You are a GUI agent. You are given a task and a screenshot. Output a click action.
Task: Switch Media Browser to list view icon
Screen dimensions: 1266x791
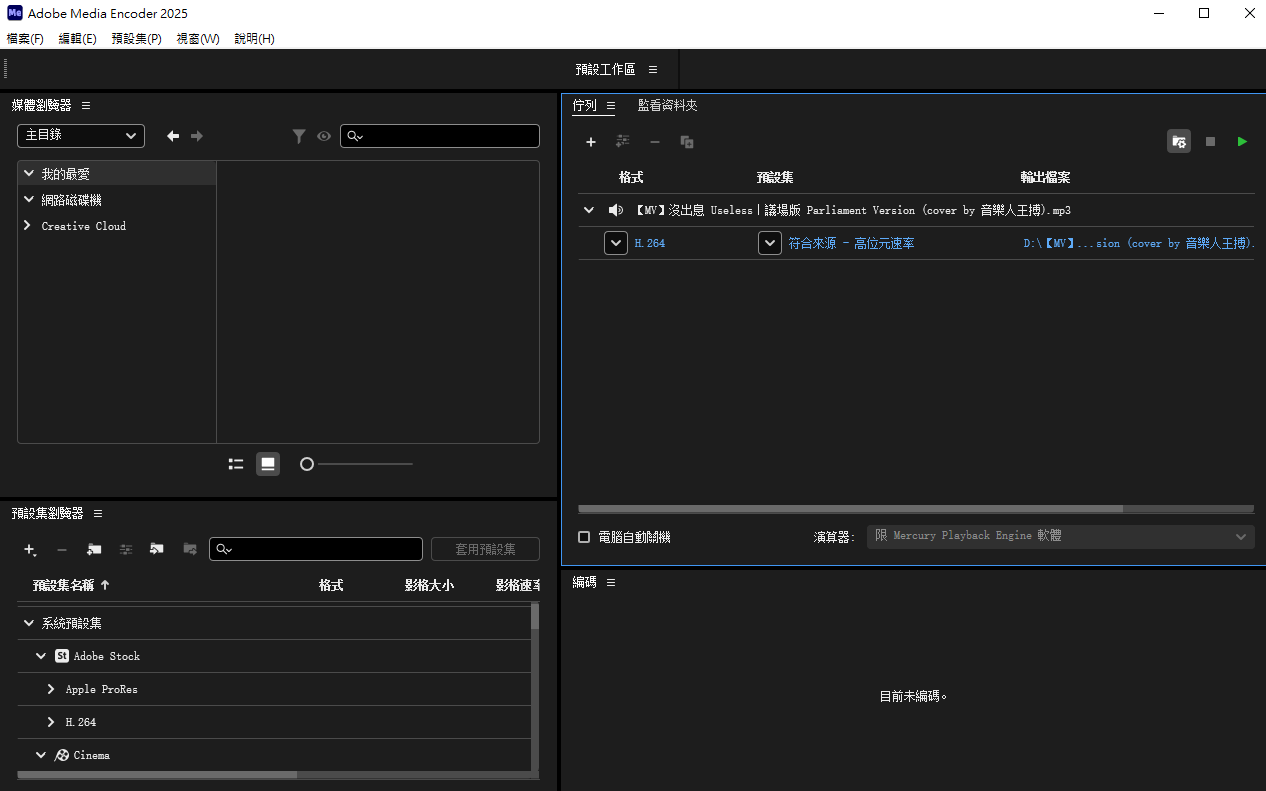coord(236,464)
